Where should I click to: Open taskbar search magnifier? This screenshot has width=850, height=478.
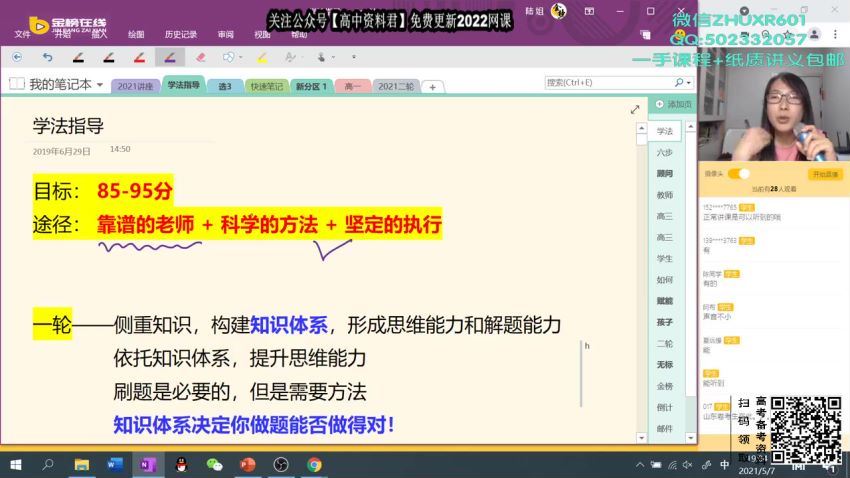coord(48,464)
